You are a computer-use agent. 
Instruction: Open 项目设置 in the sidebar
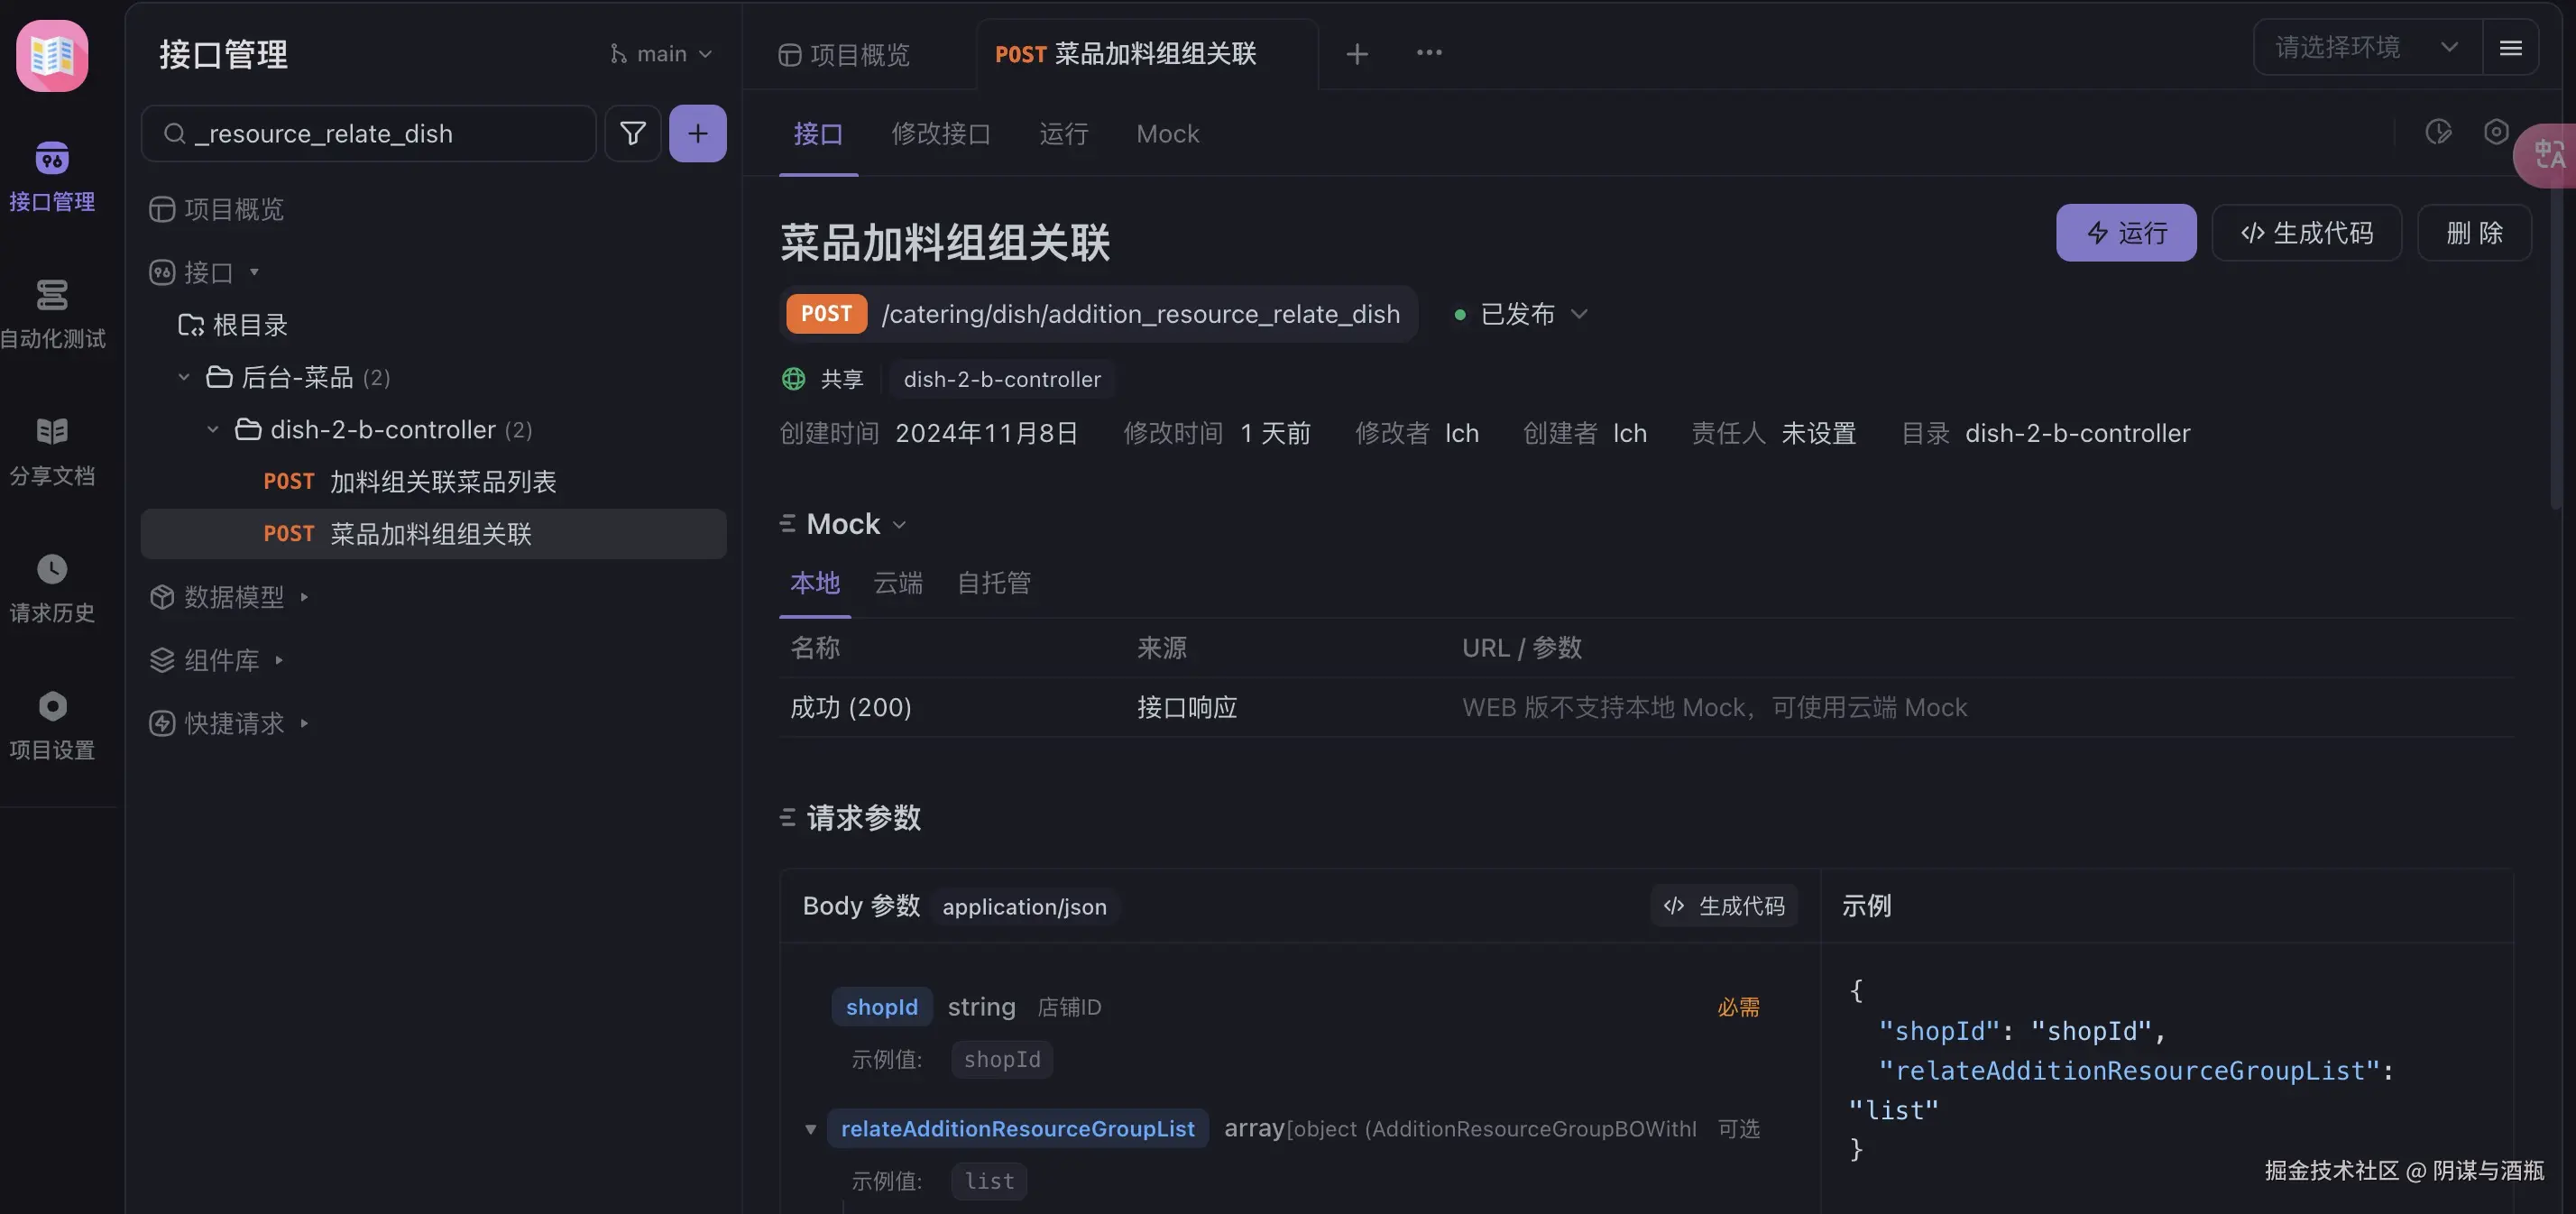(x=52, y=724)
